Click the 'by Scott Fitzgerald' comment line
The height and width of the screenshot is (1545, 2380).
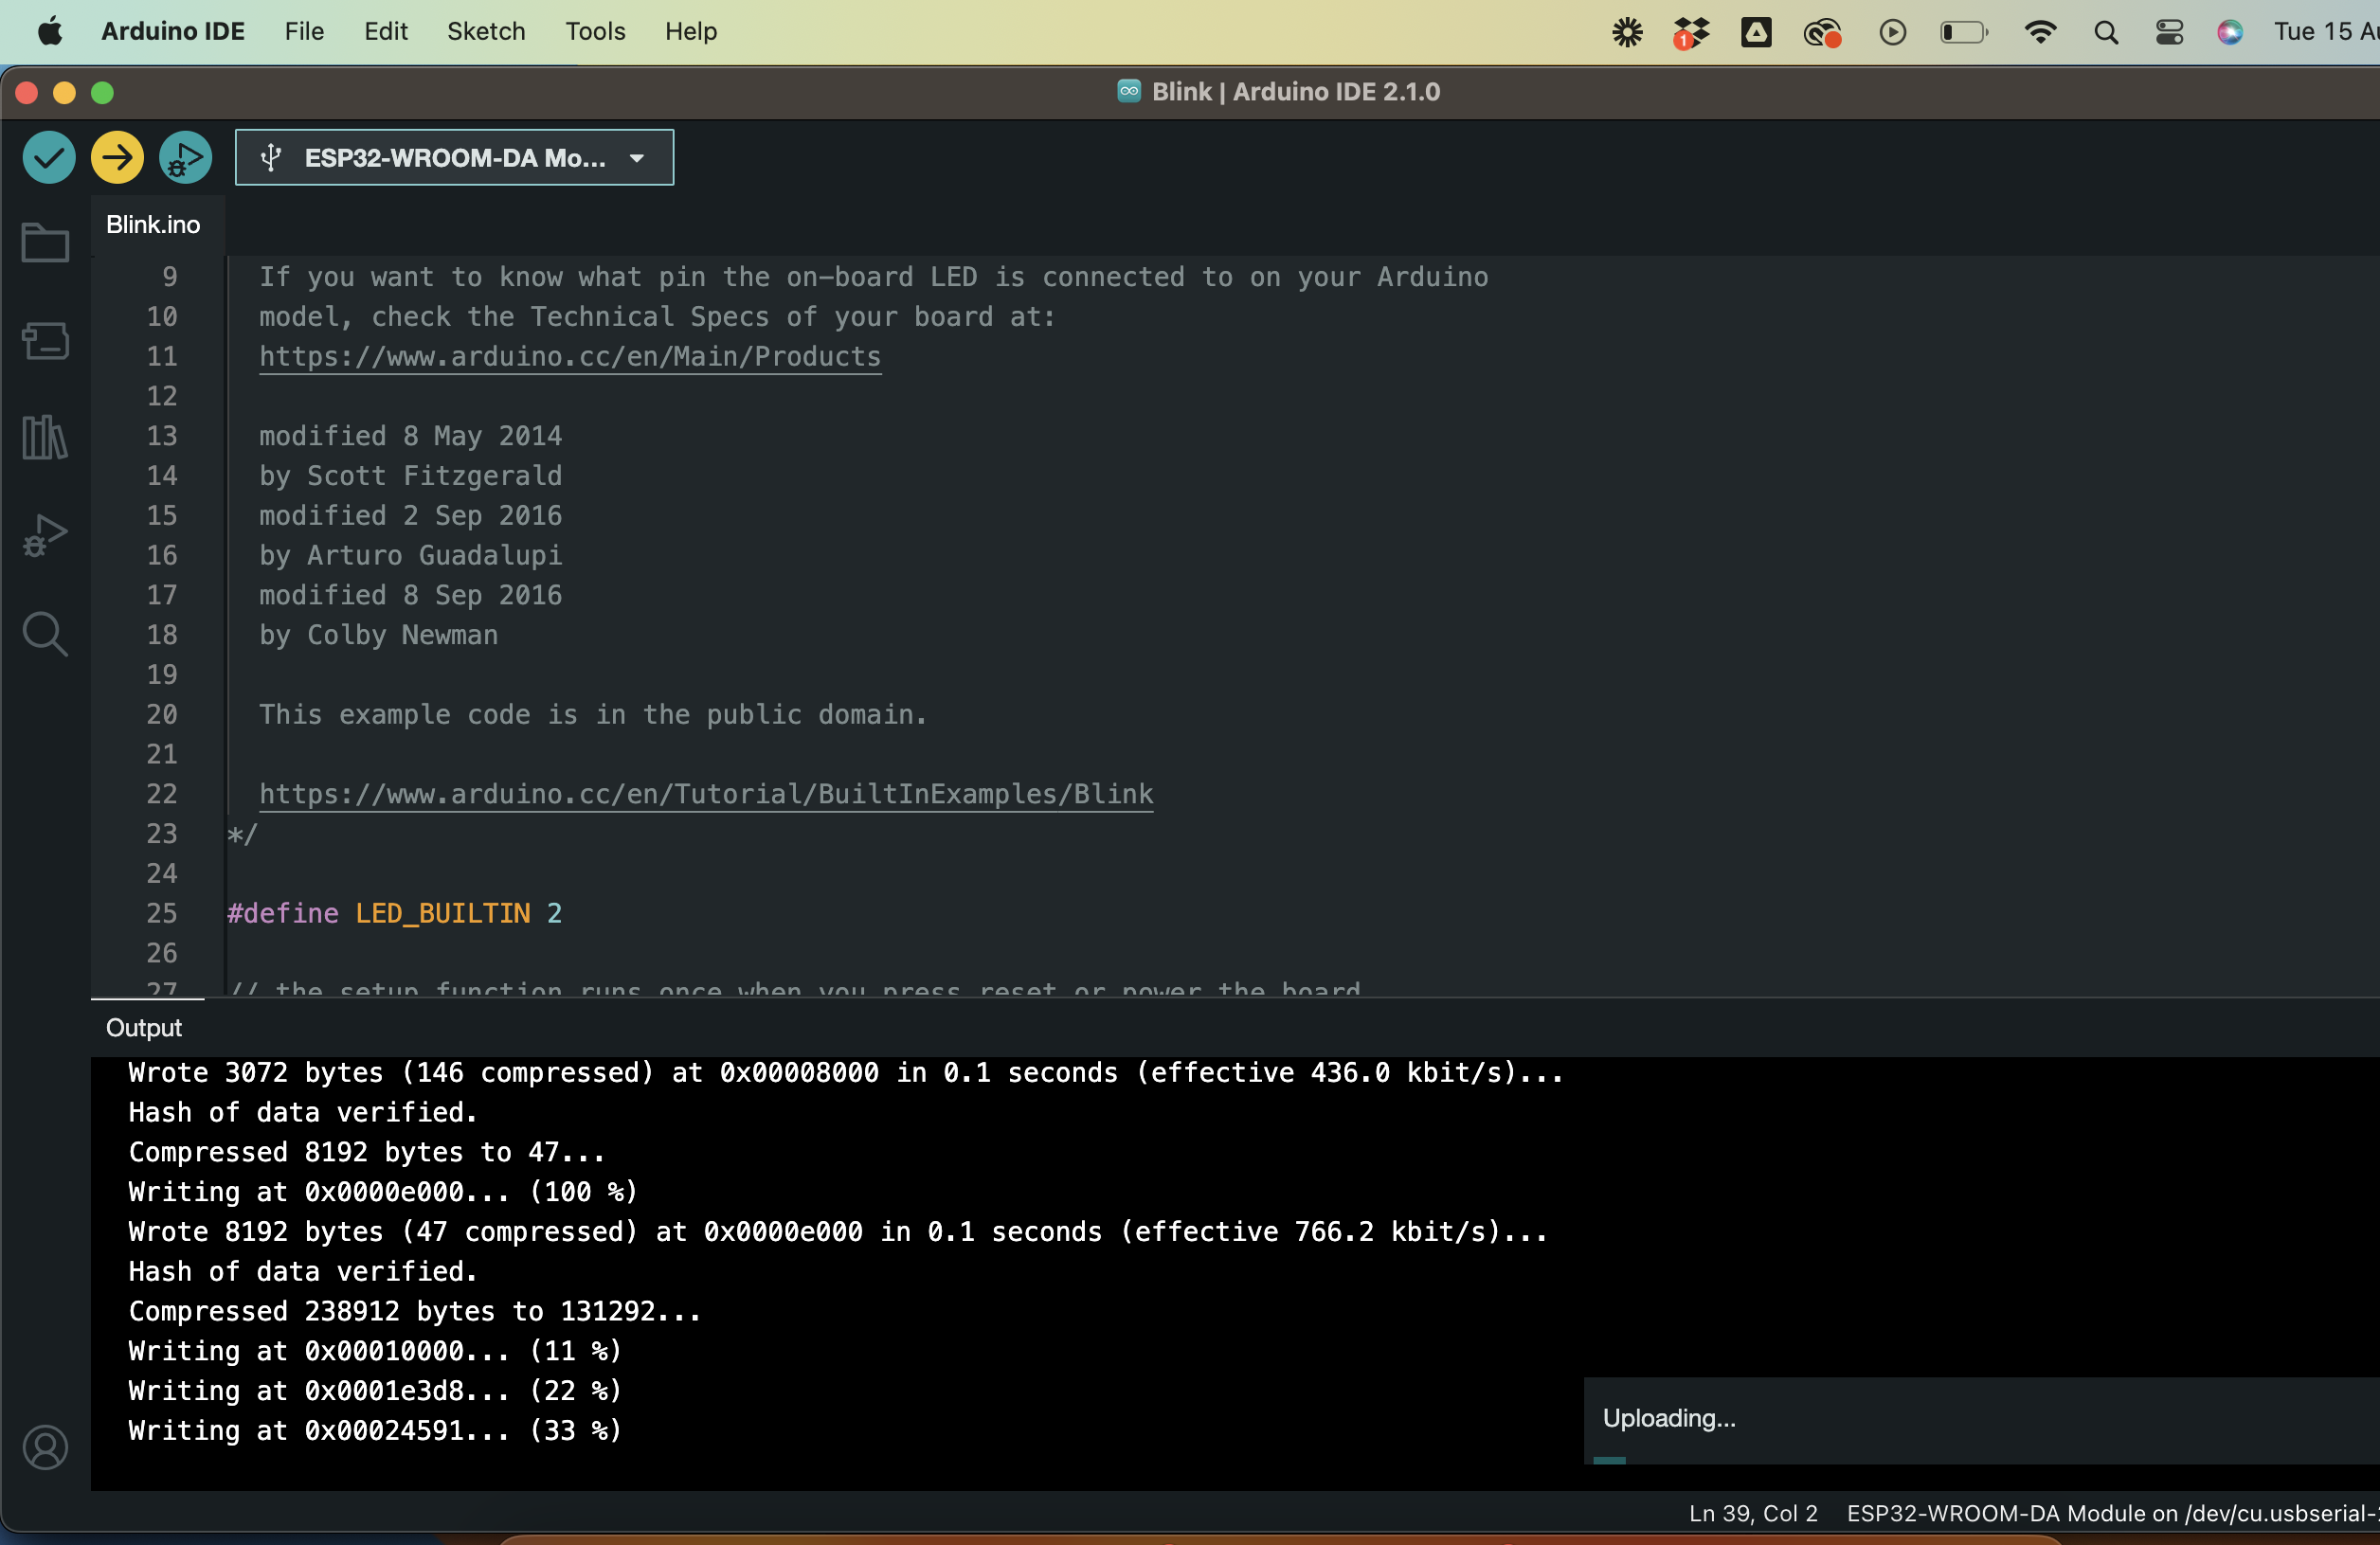click(410, 476)
